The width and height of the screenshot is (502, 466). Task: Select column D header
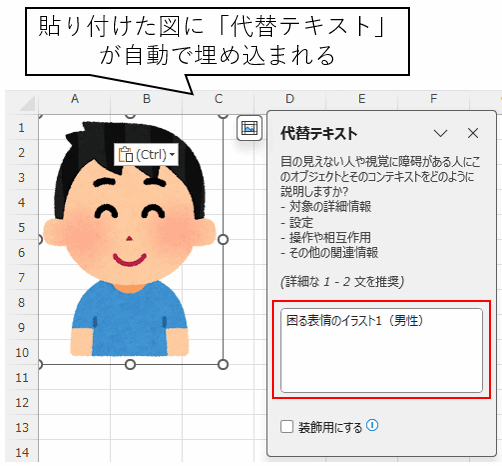coord(290,99)
